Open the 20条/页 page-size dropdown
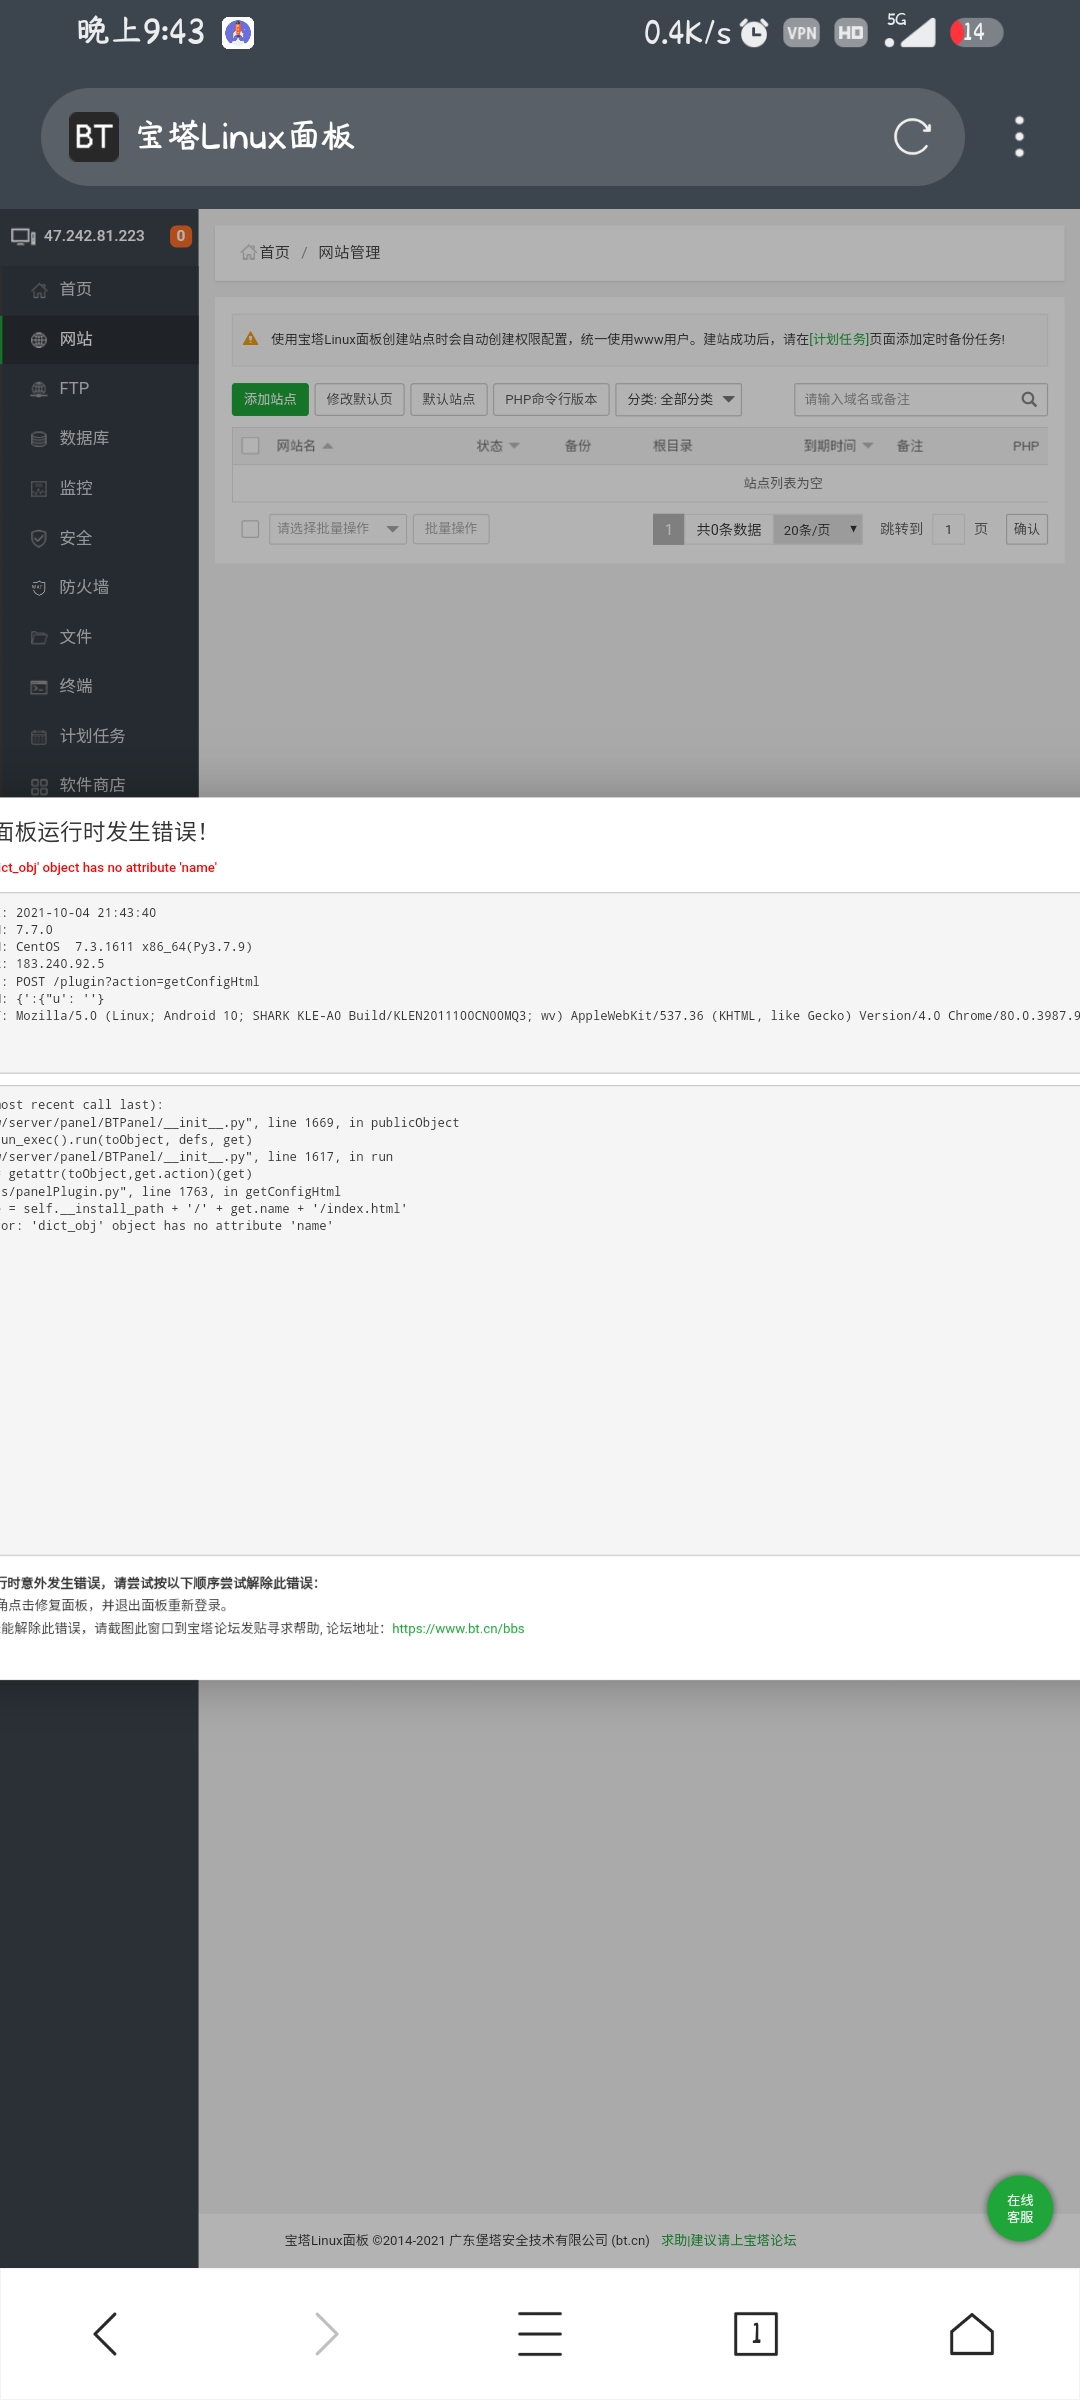 [x=818, y=529]
